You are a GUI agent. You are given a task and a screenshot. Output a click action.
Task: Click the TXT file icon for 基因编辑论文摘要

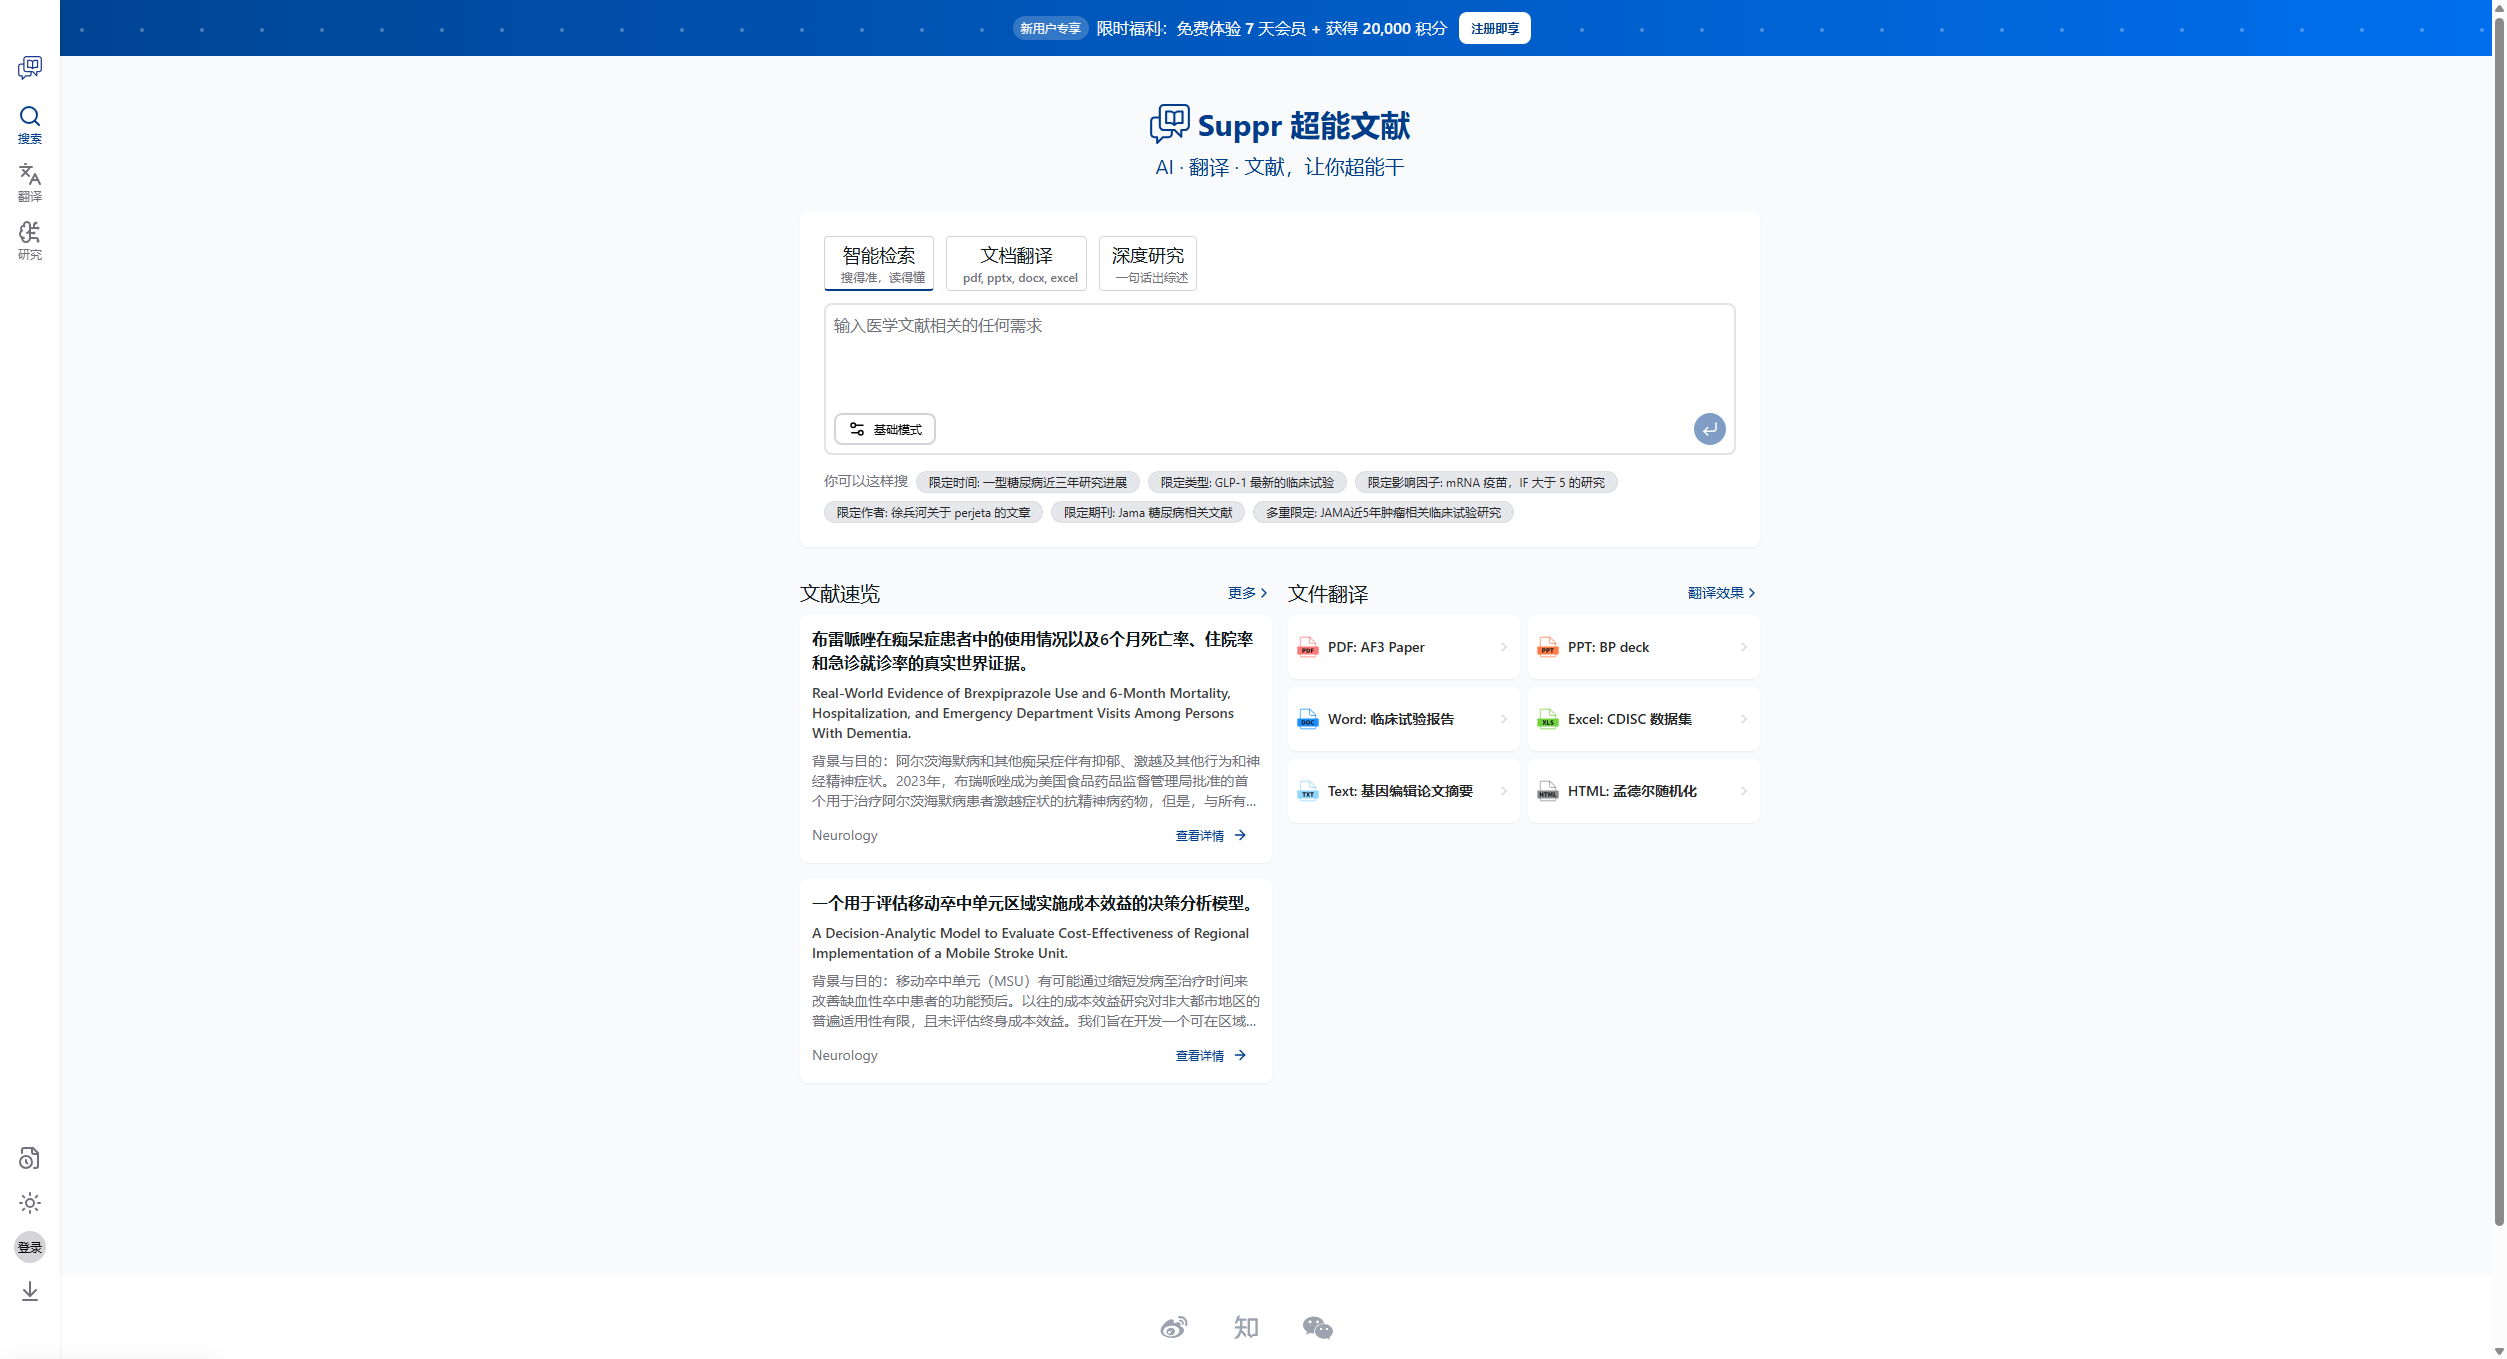point(1308,791)
